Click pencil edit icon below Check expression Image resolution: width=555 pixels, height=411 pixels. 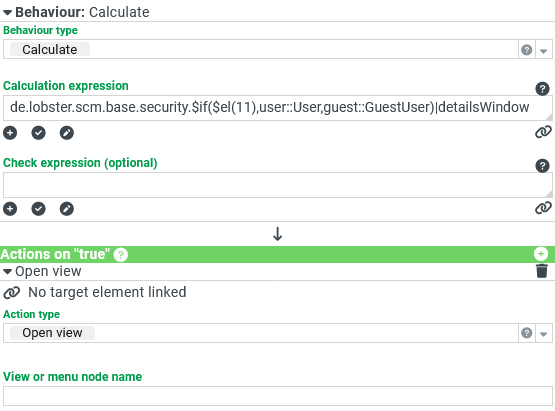coord(67,209)
